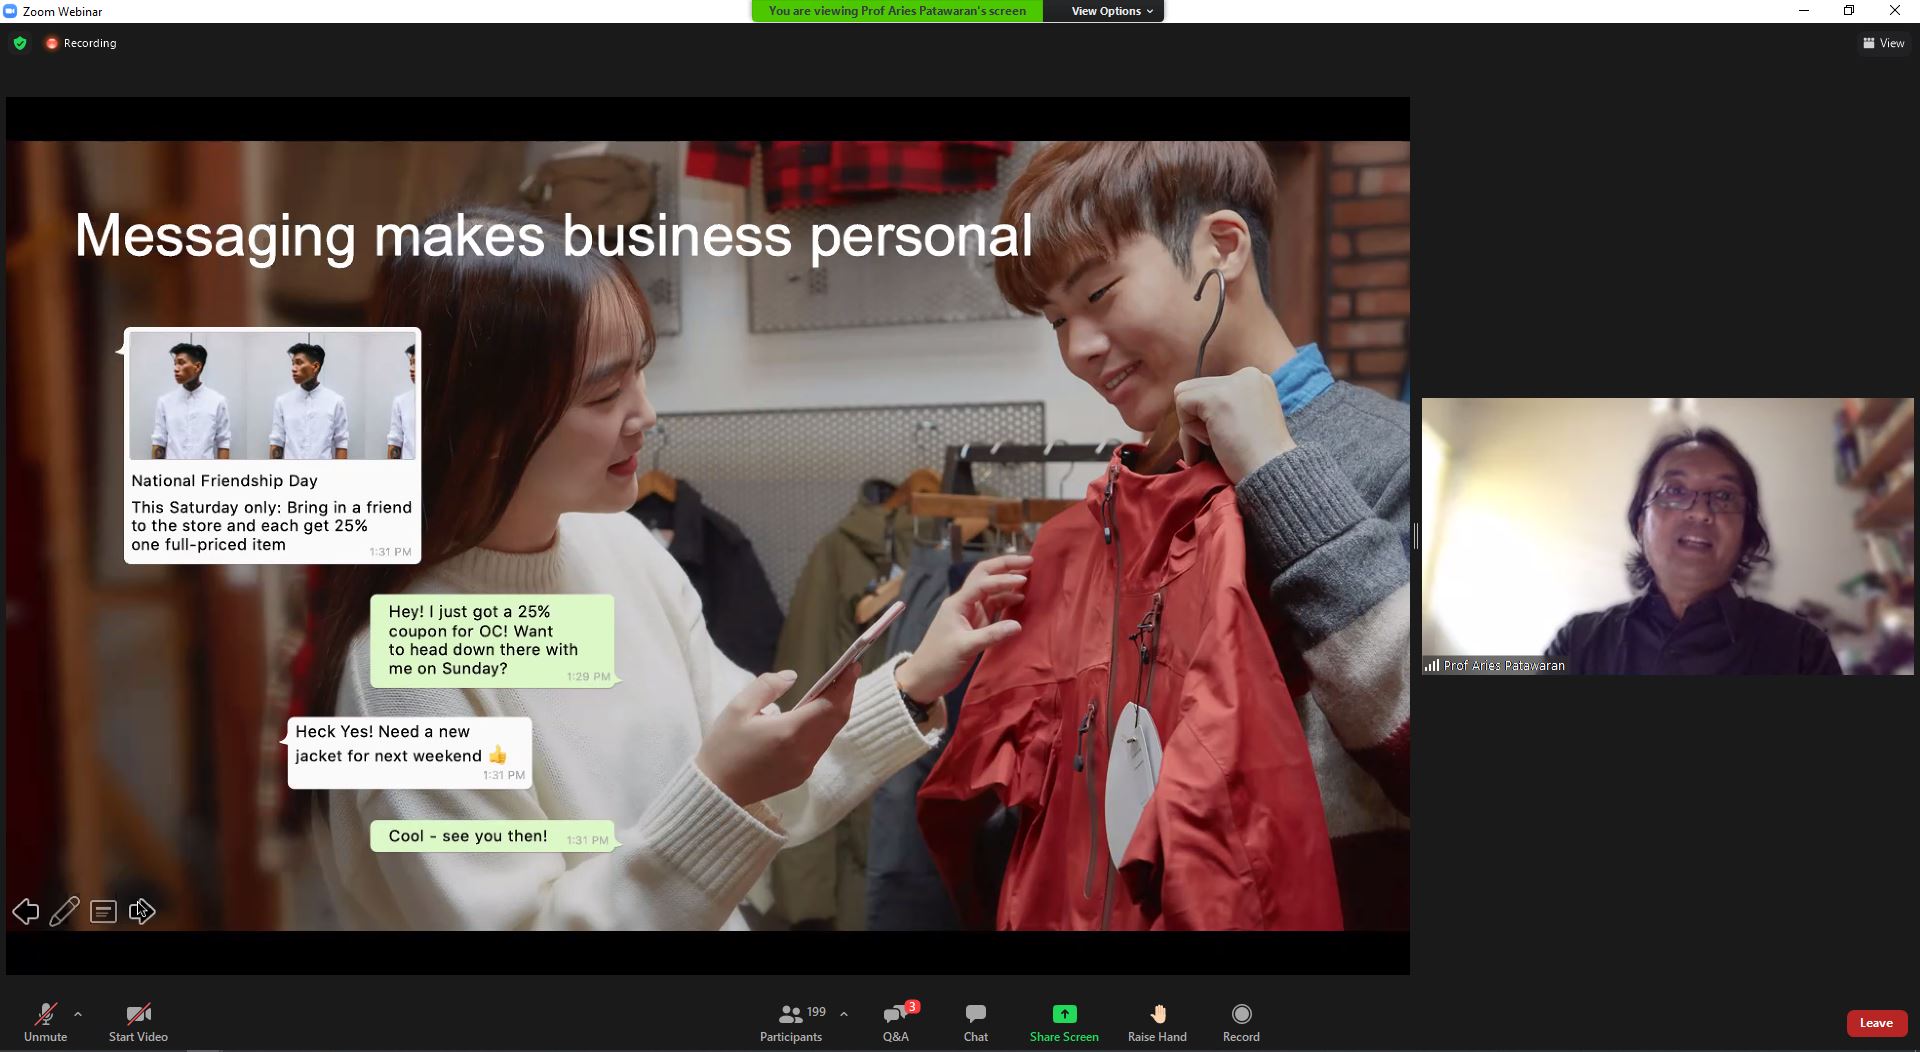Click the divider handle beside shared screen

(x=1415, y=536)
